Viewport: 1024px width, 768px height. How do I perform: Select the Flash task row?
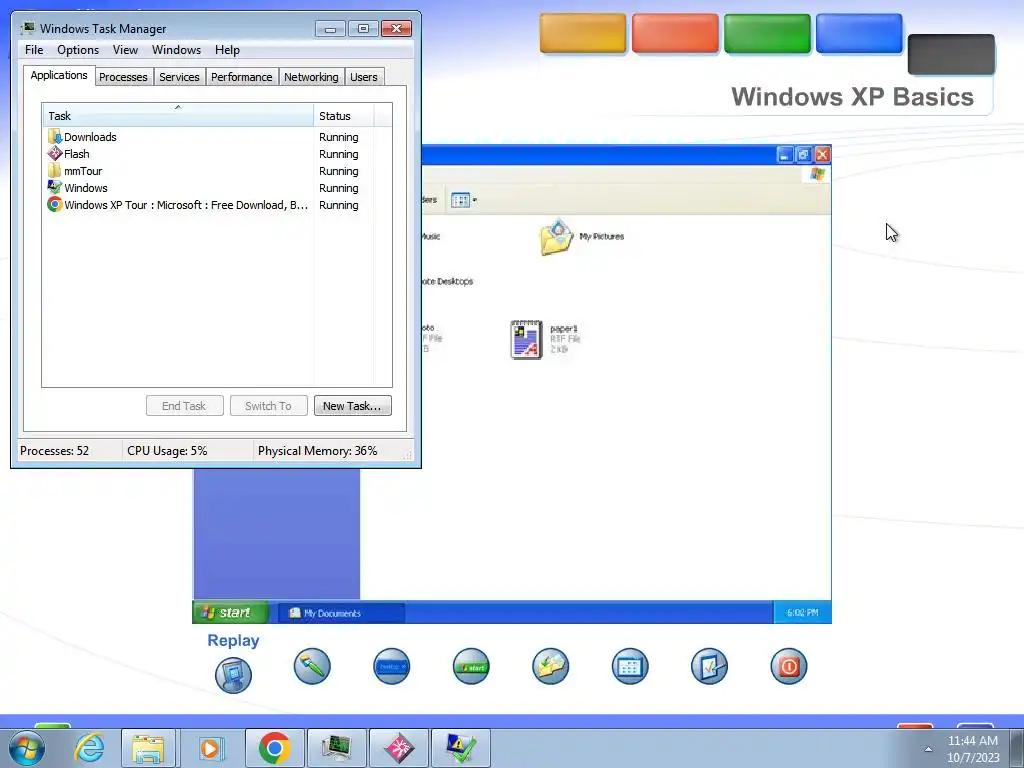click(x=209, y=154)
